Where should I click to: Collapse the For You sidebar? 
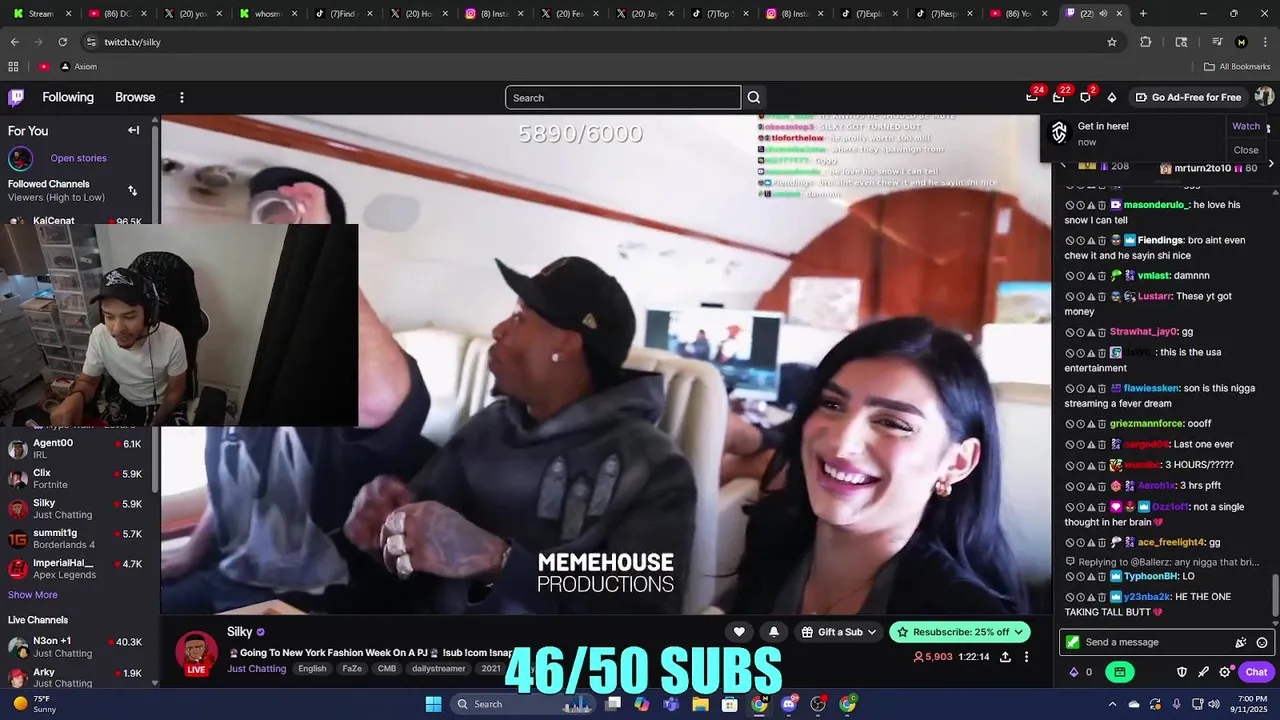(133, 130)
